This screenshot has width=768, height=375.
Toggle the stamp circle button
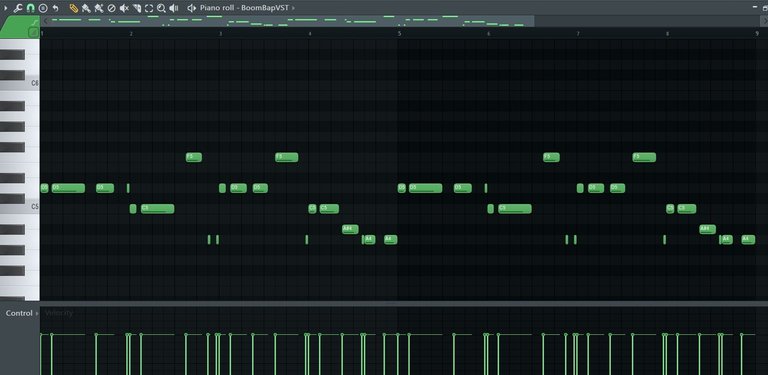(x=43, y=8)
